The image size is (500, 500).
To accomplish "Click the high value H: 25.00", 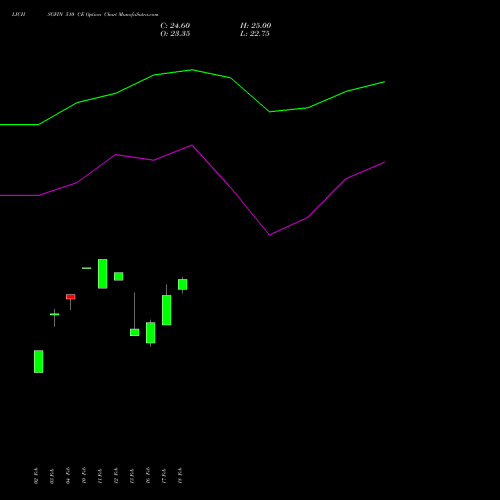I will point(255,26).
